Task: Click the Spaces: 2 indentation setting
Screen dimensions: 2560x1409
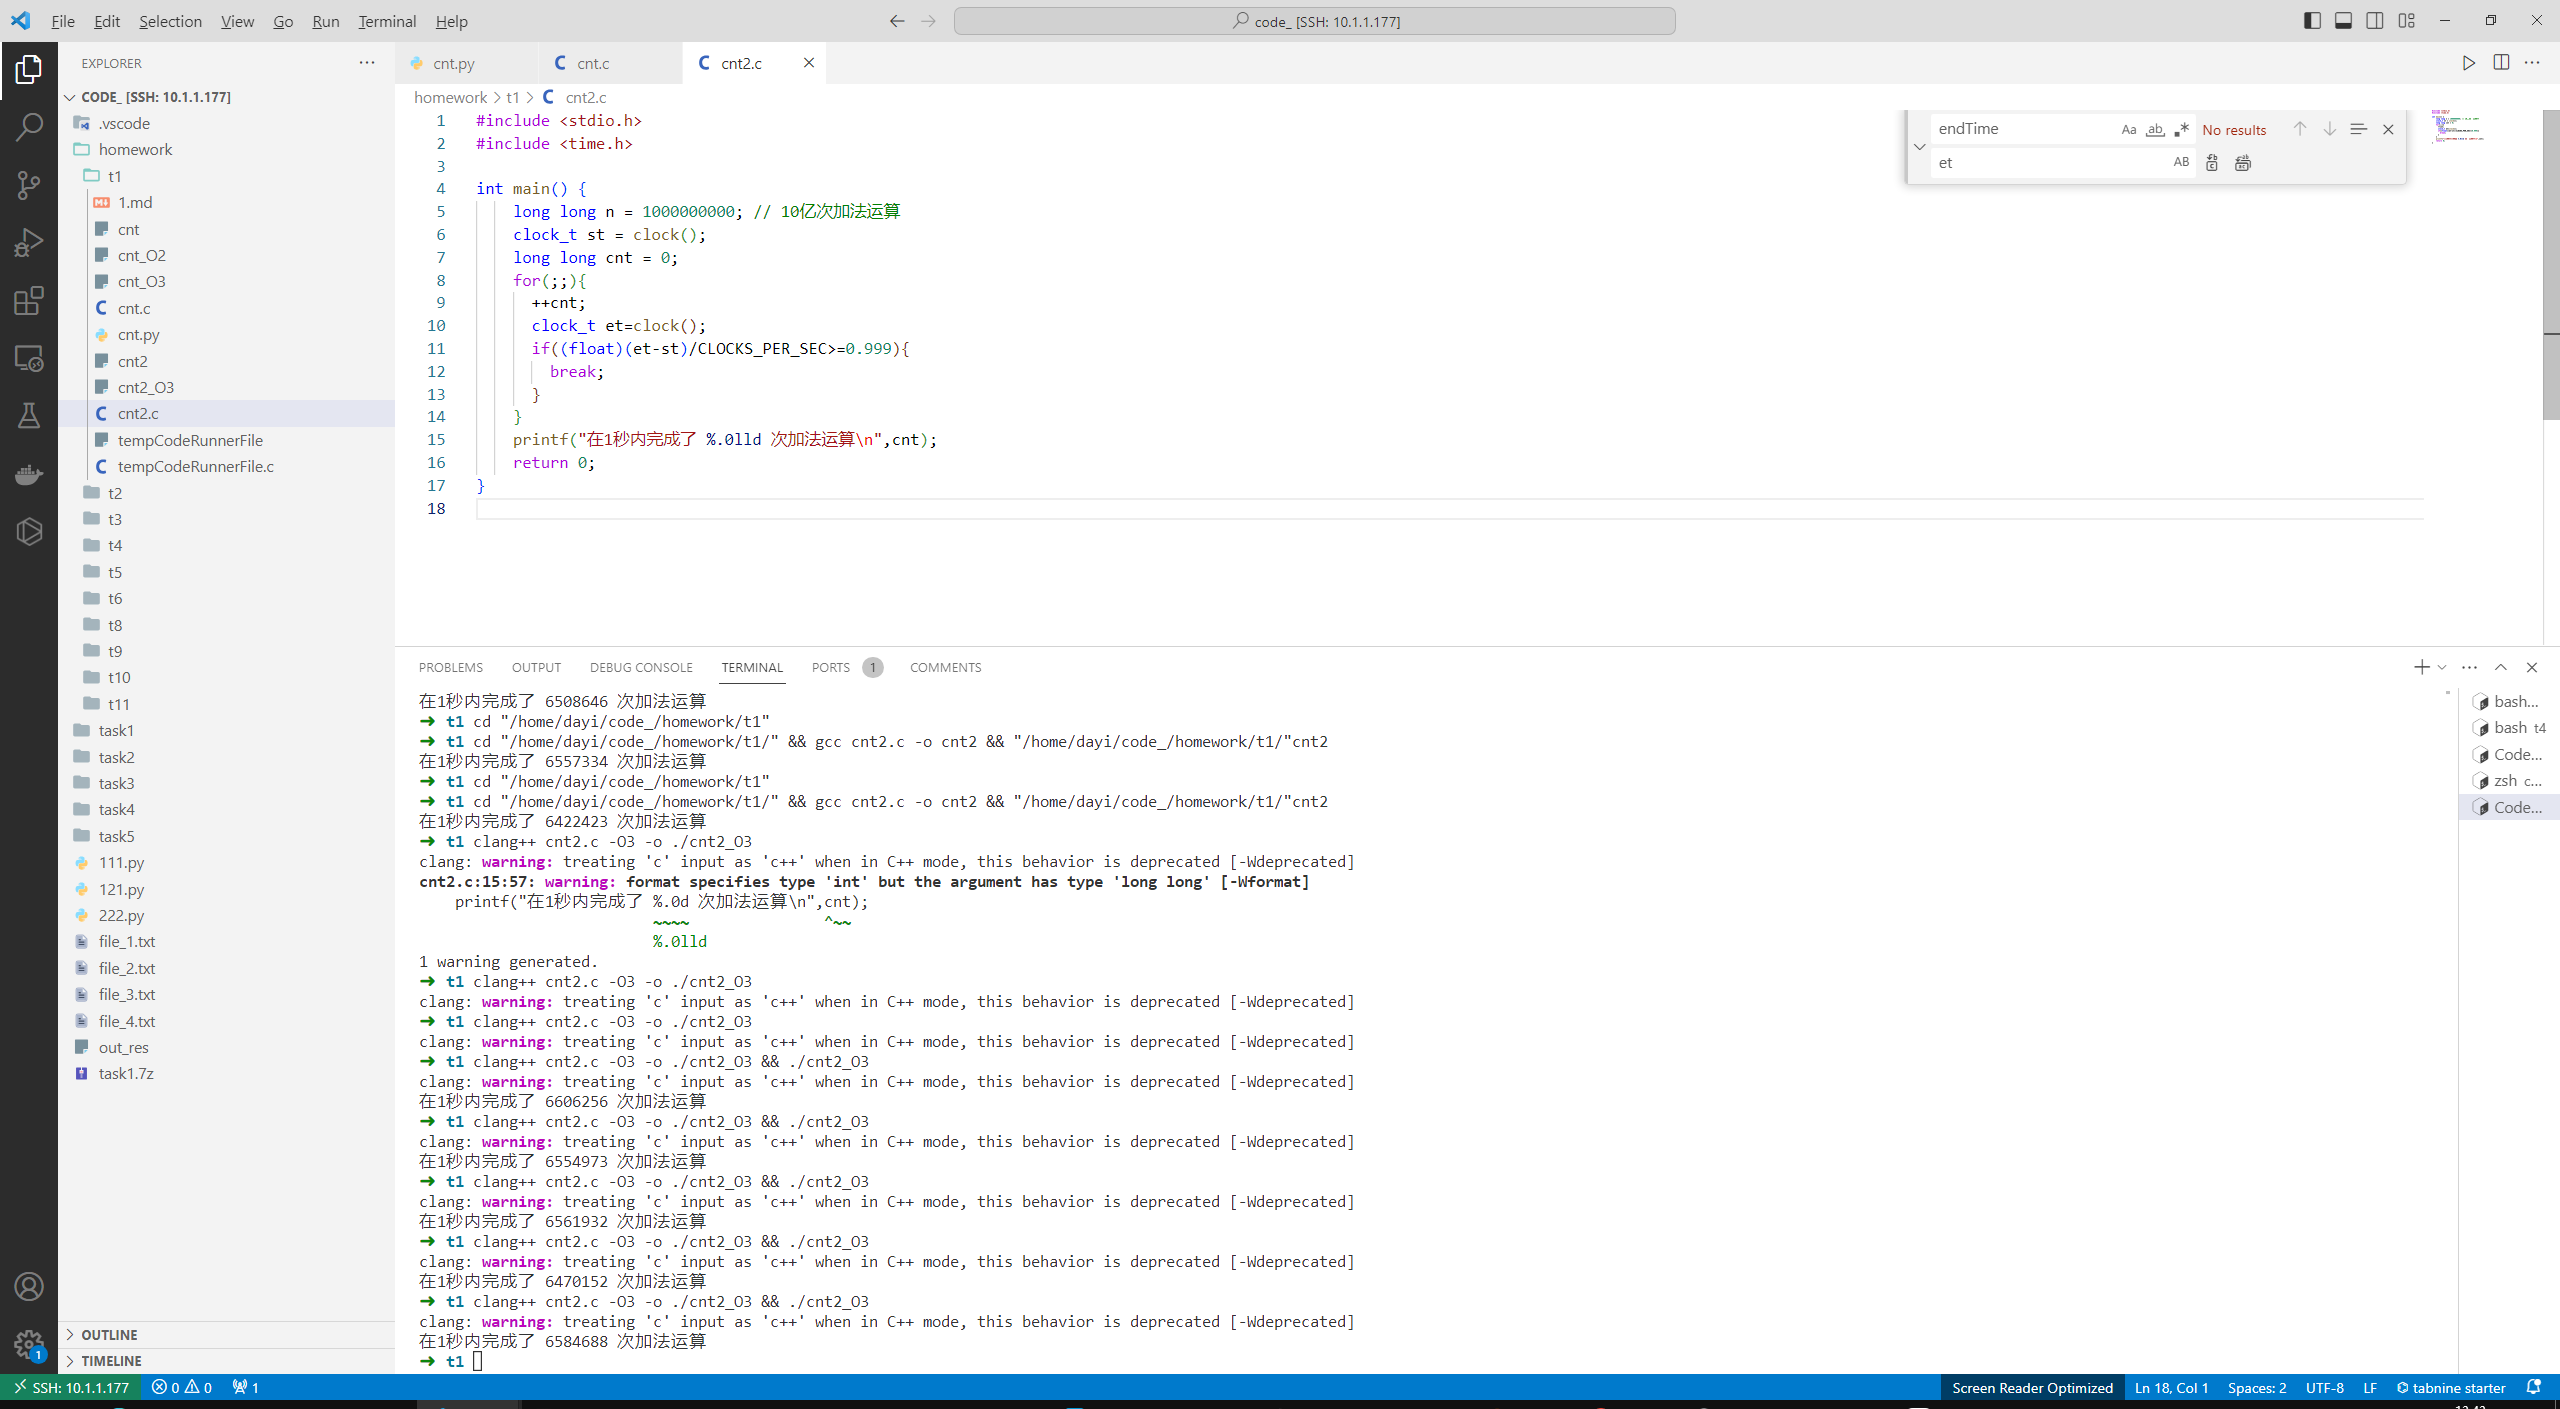Action: click(2256, 1387)
